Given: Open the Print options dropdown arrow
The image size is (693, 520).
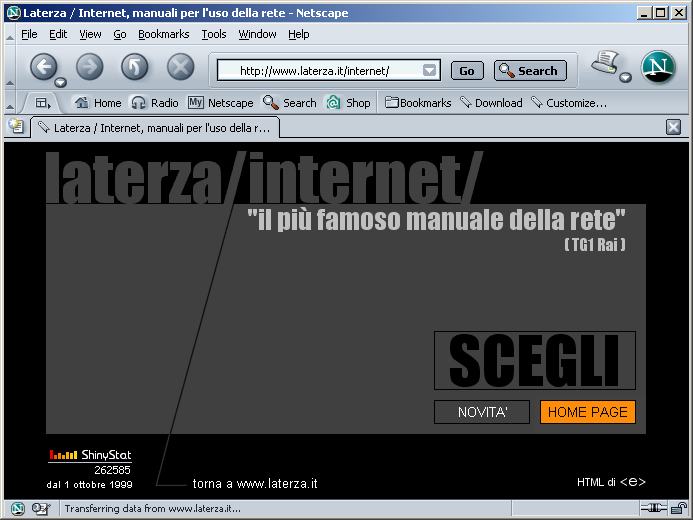Looking at the screenshot, I should pyautogui.click(x=625, y=78).
